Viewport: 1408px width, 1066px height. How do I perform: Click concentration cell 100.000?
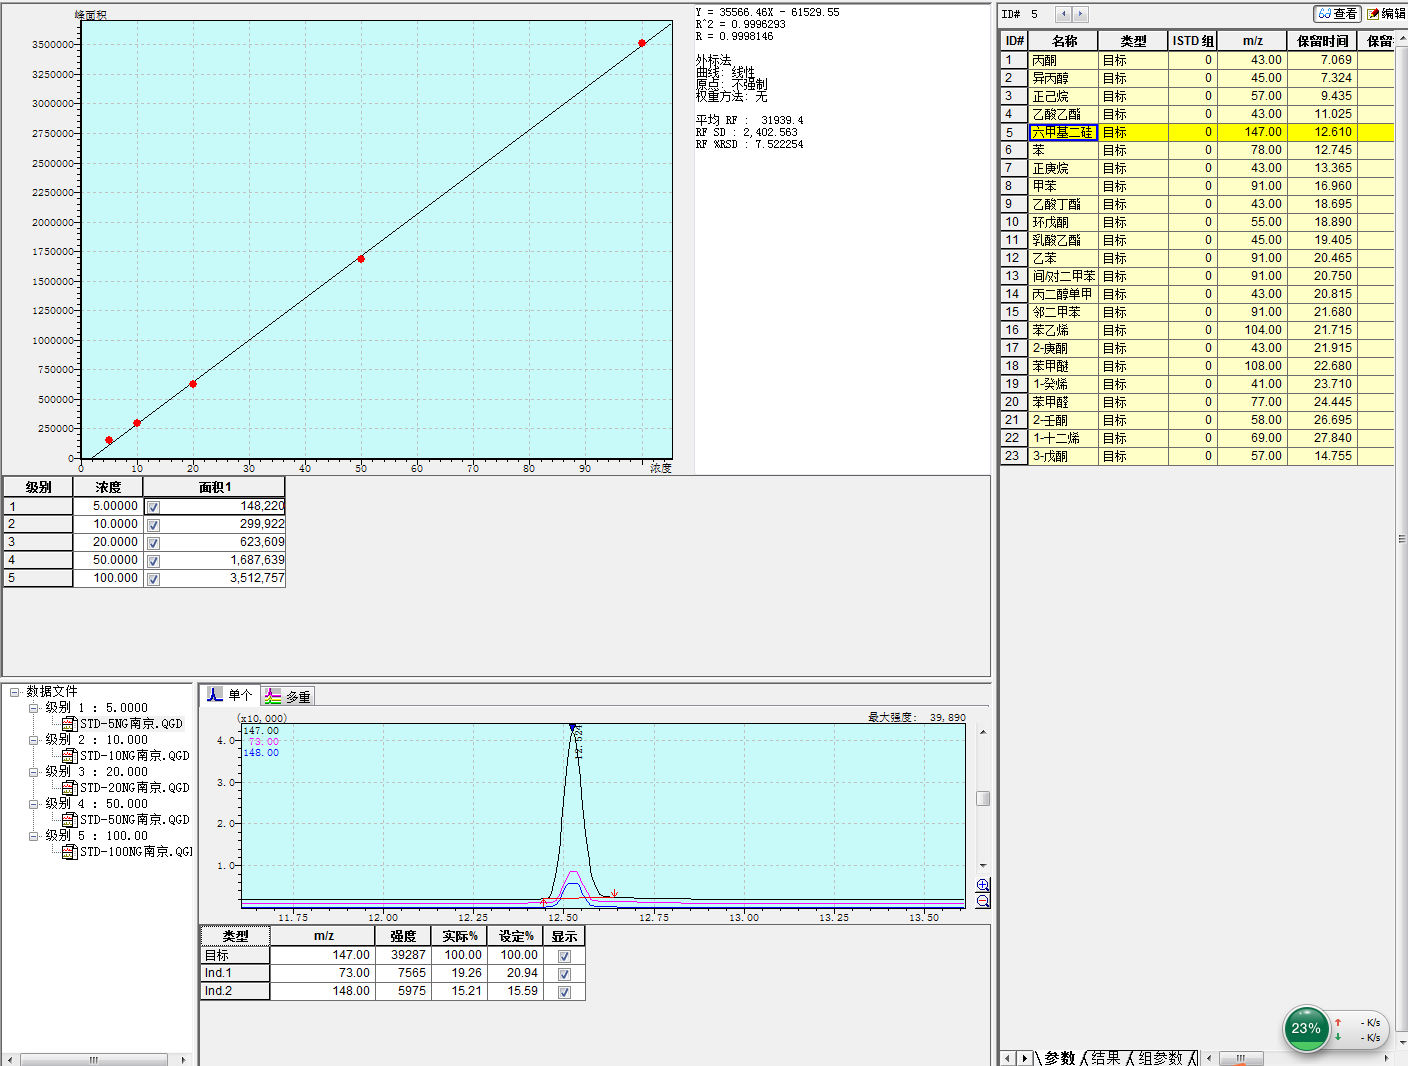pos(108,578)
